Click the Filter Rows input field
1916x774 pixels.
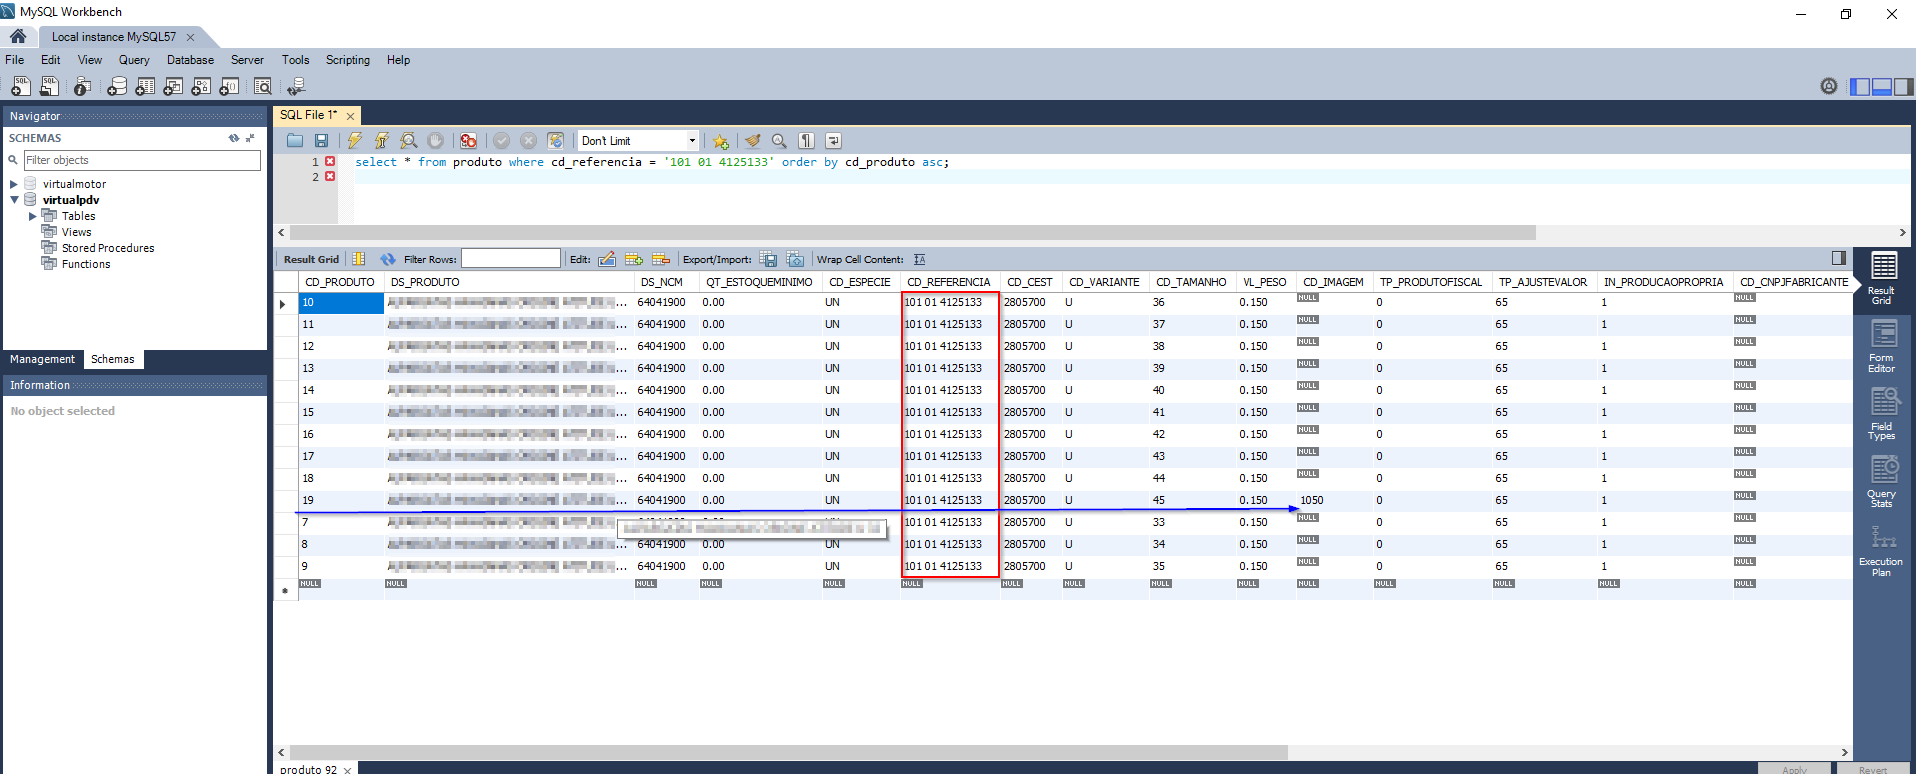point(510,259)
